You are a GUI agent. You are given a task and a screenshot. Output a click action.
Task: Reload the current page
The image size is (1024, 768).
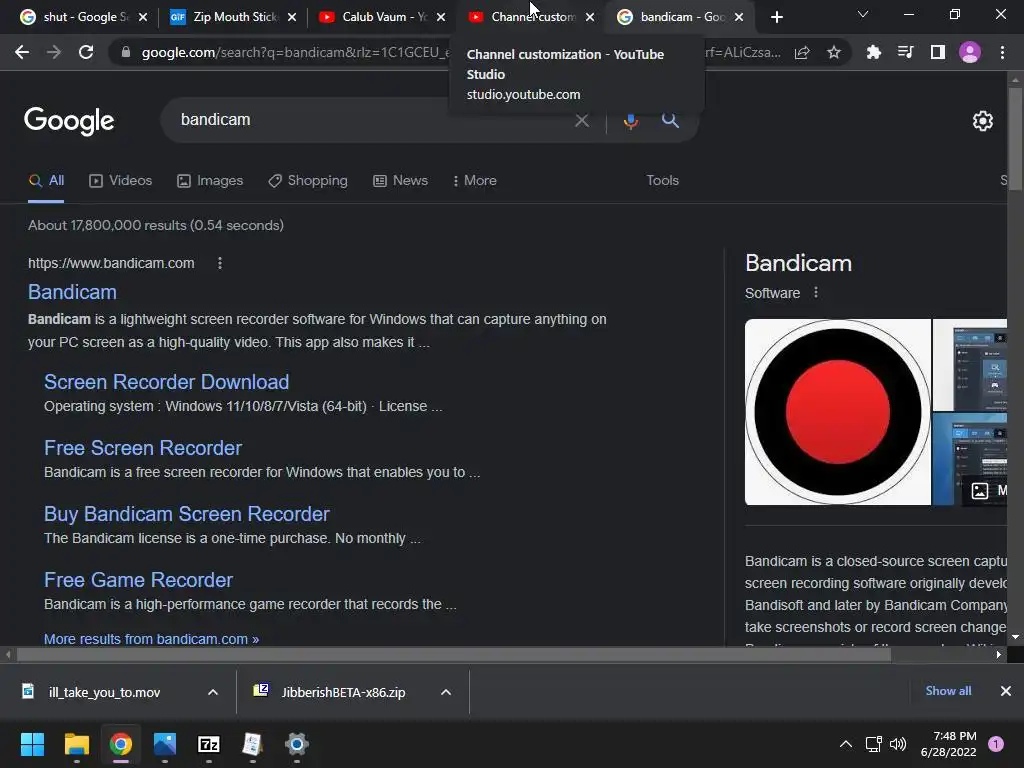click(x=86, y=52)
